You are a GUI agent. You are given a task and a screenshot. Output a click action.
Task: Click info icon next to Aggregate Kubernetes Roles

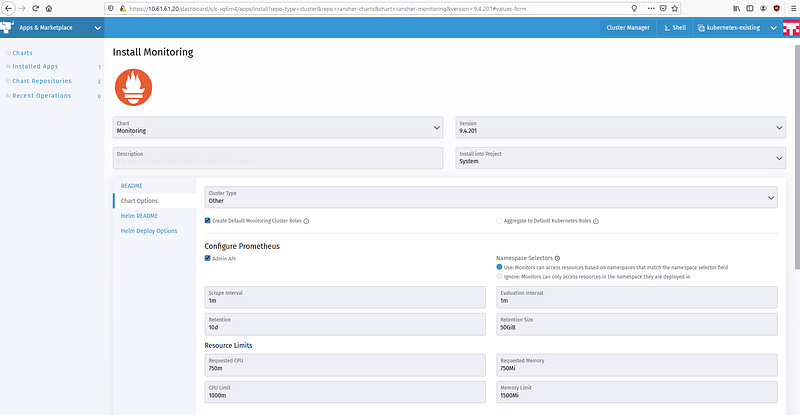pos(596,221)
